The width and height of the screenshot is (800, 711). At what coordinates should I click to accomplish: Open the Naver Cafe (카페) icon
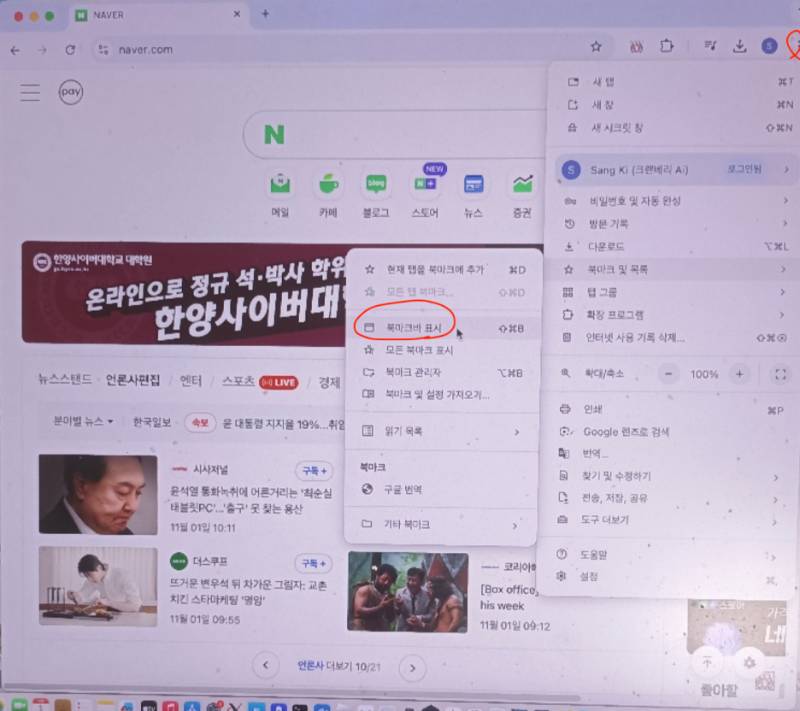(328, 186)
